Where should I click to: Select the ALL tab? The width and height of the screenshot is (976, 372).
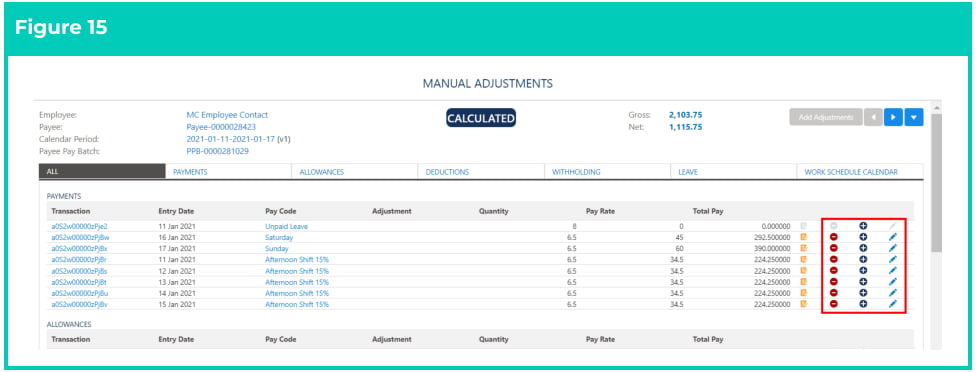102,172
